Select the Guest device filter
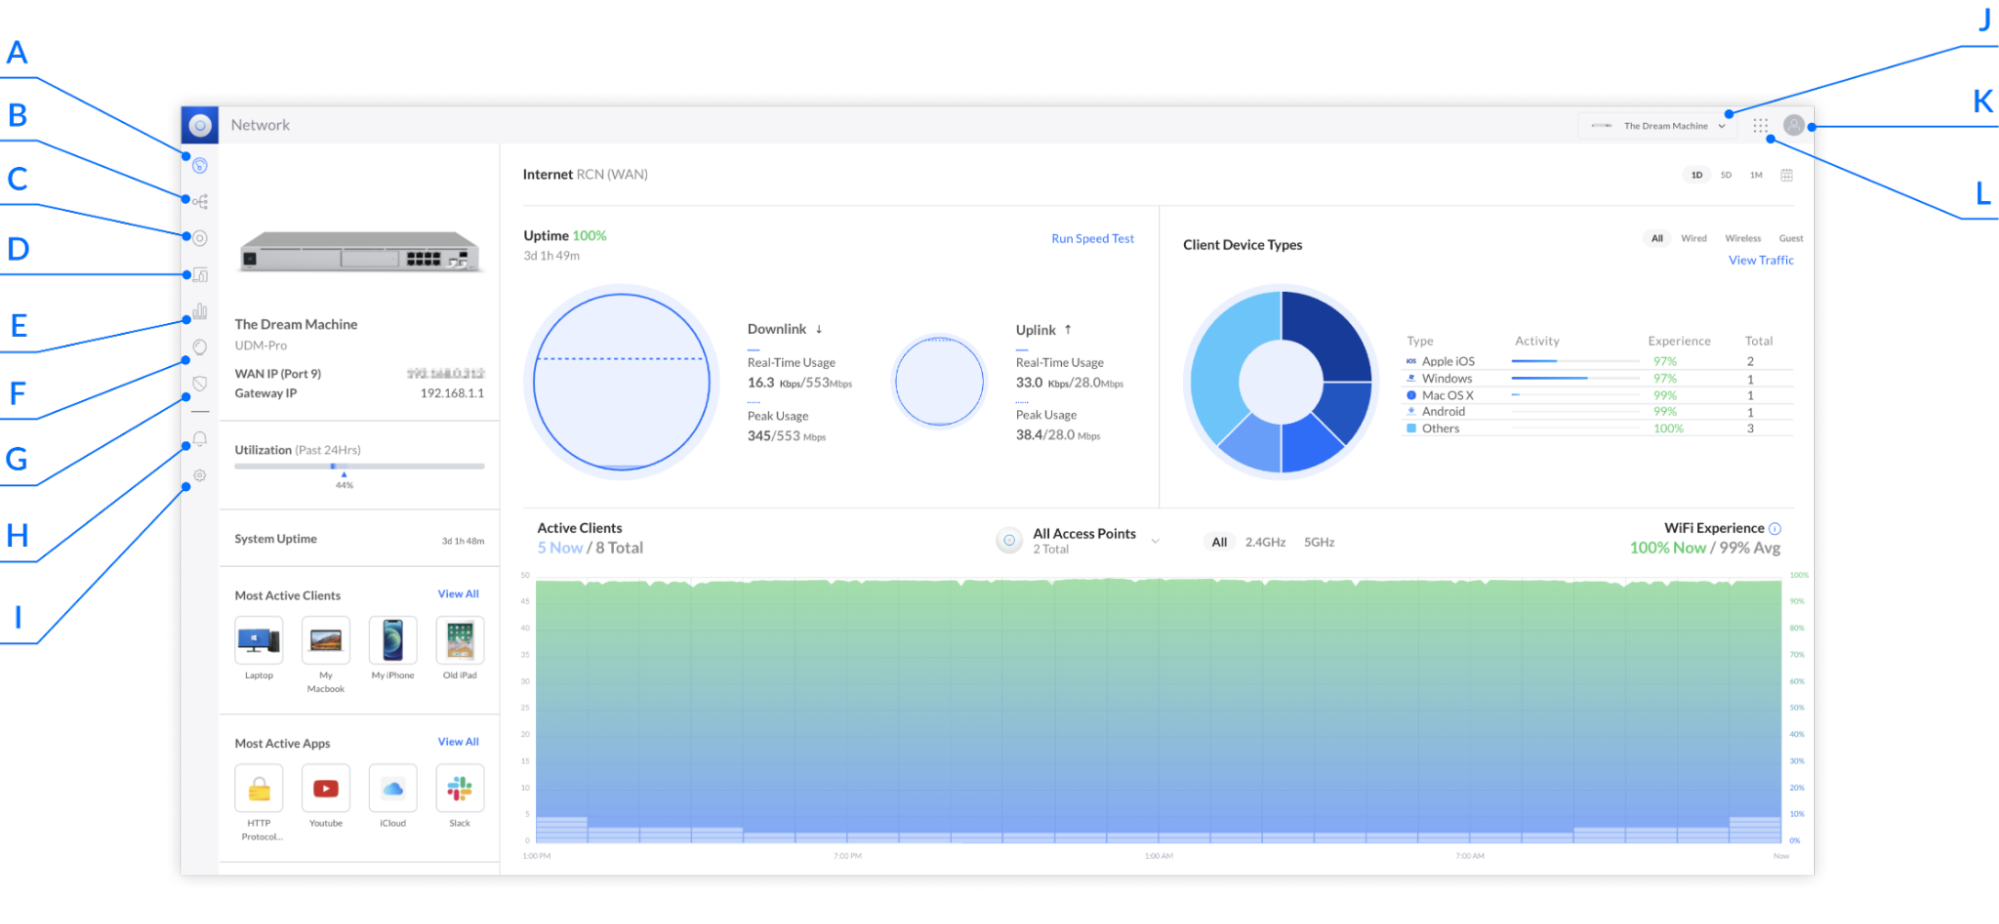The width and height of the screenshot is (1999, 924). (x=1791, y=238)
